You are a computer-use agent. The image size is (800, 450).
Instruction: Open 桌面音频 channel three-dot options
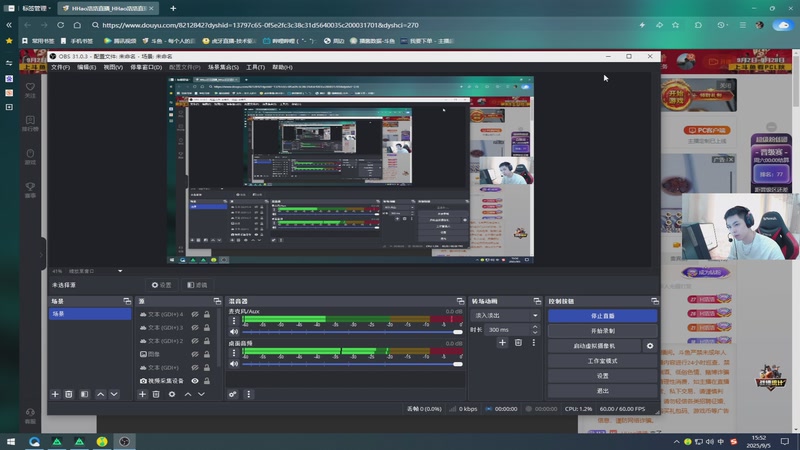[x=234, y=353]
